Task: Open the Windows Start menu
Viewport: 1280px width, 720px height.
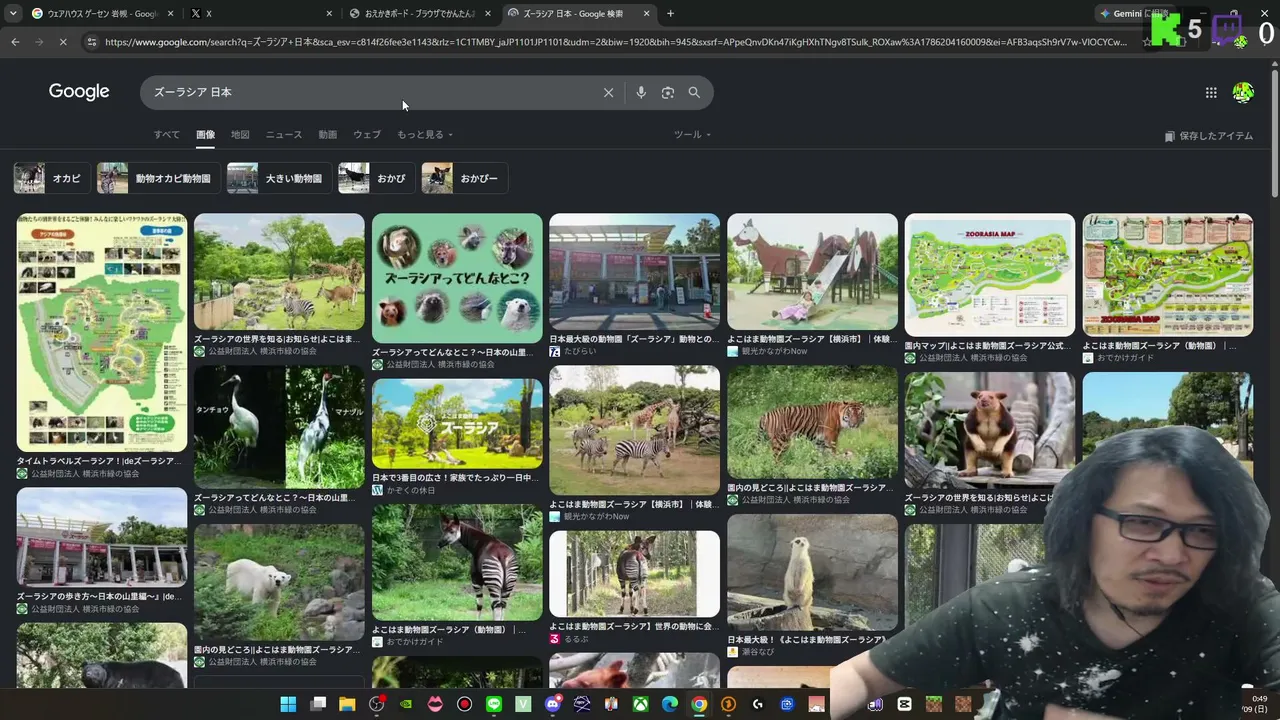Action: [288, 704]
